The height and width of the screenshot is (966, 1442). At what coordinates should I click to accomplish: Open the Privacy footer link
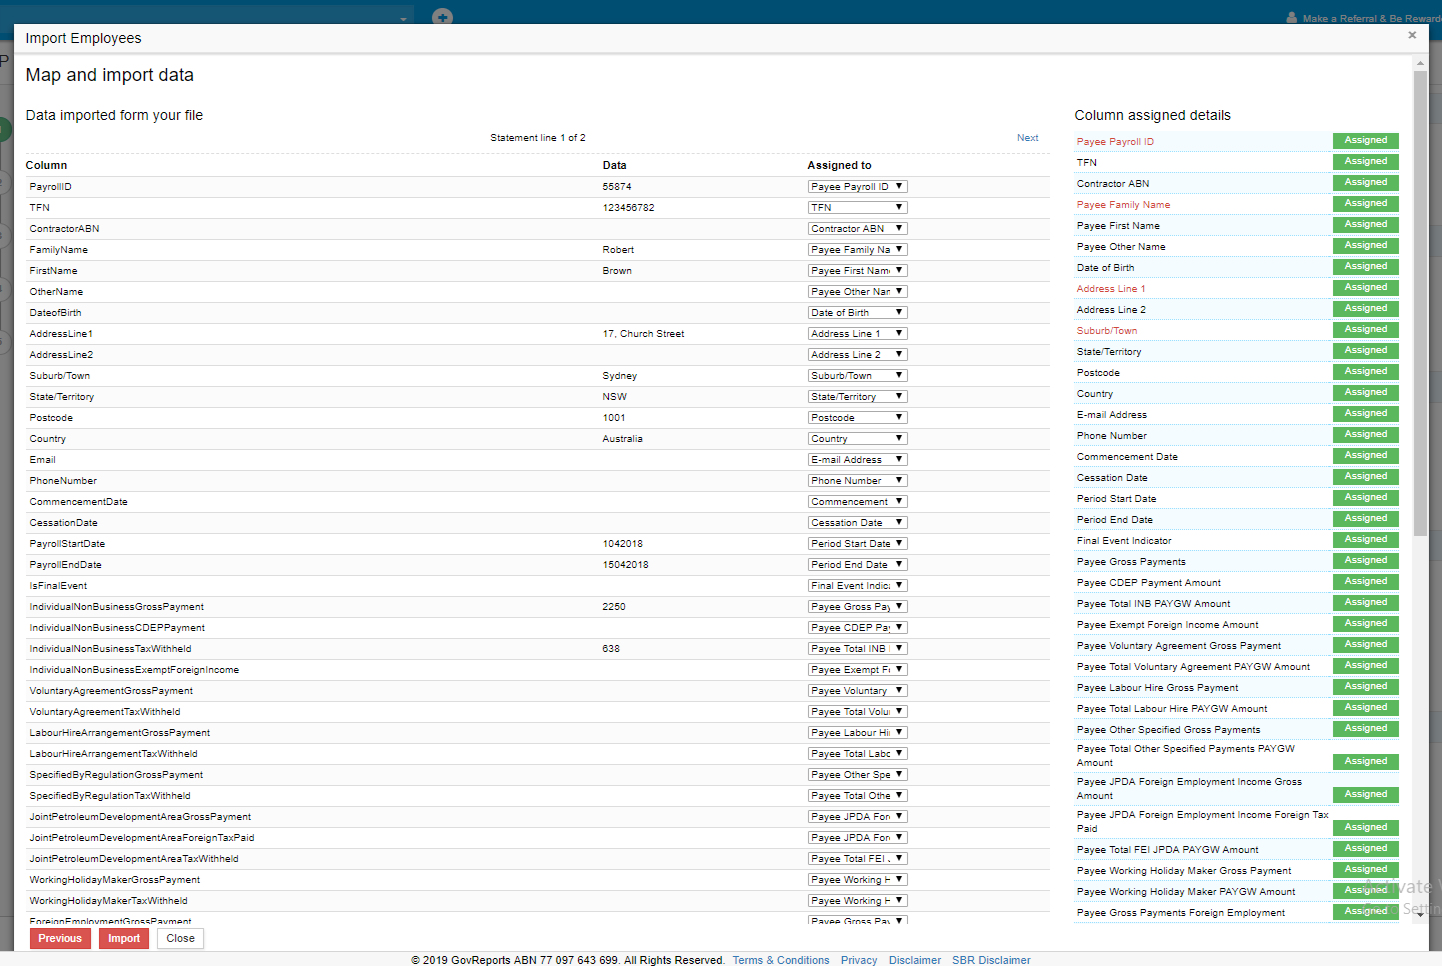pyautogui.click(x=858, y=960)
